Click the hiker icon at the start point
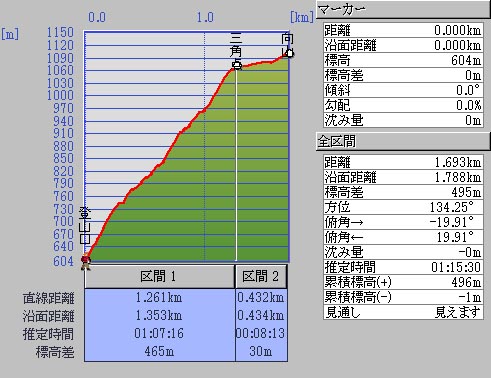Viewport: 491px width, 378px height. [x=86, y=262]
